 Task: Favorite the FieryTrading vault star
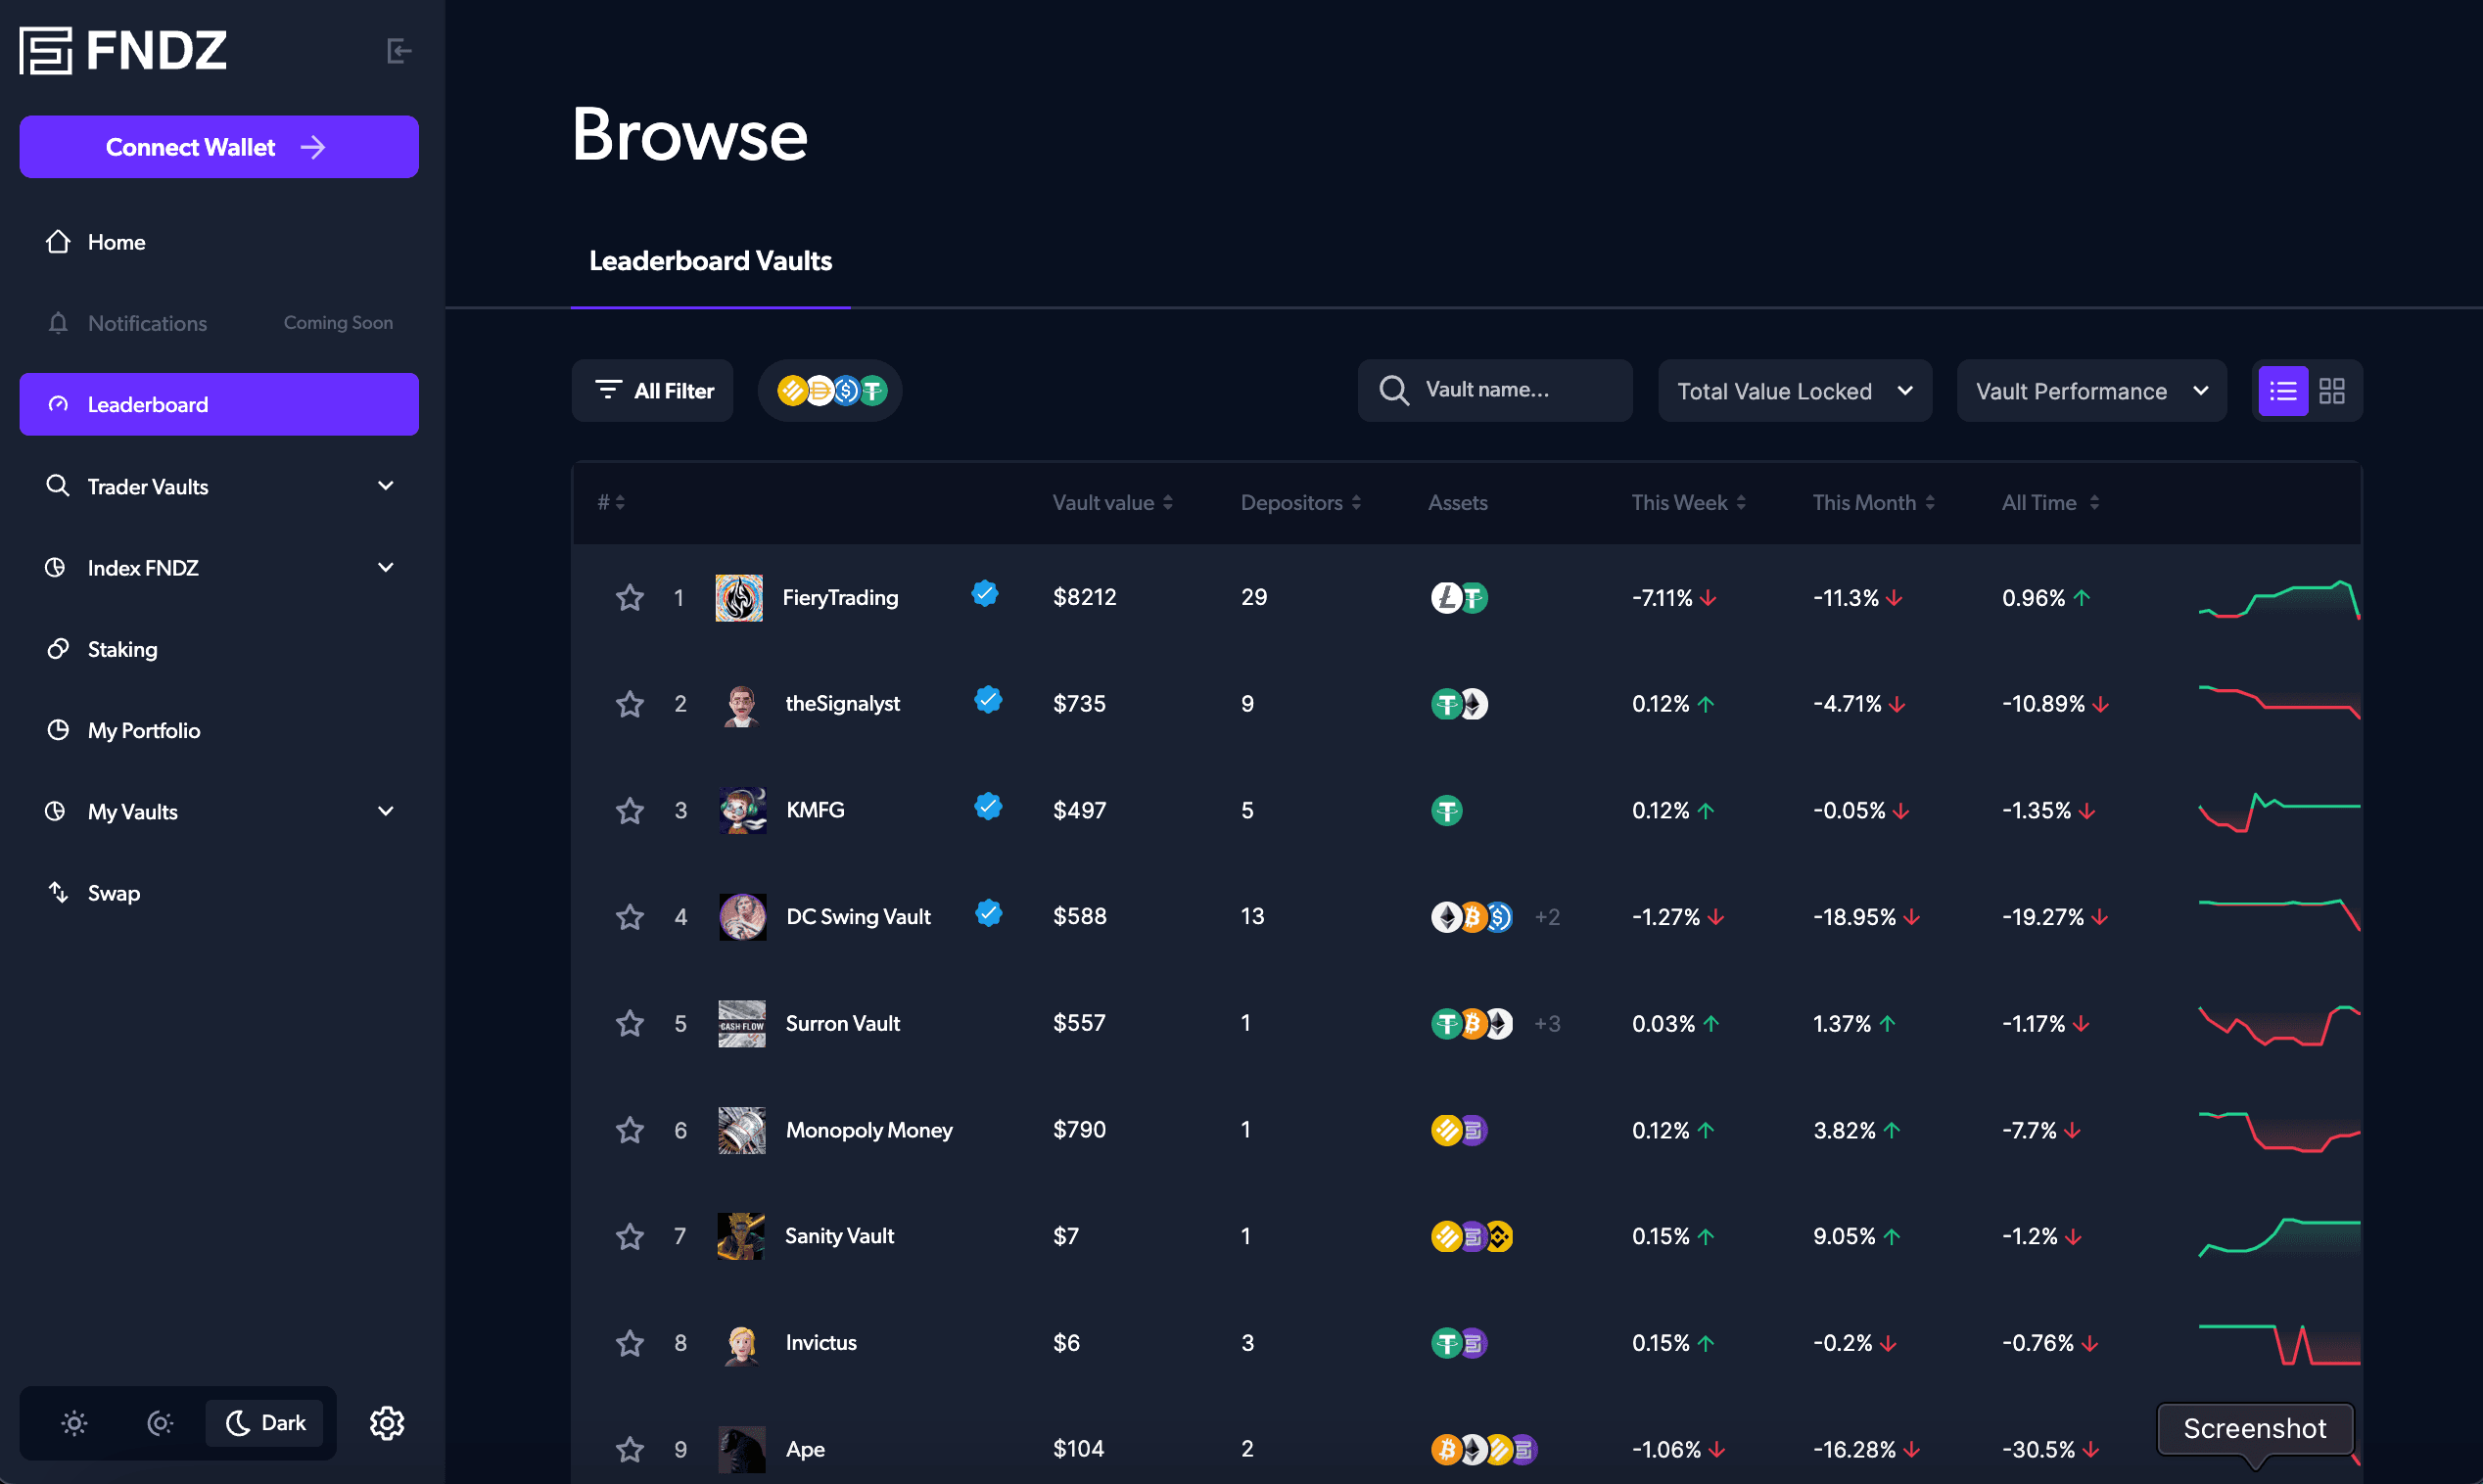click(629, 598)
